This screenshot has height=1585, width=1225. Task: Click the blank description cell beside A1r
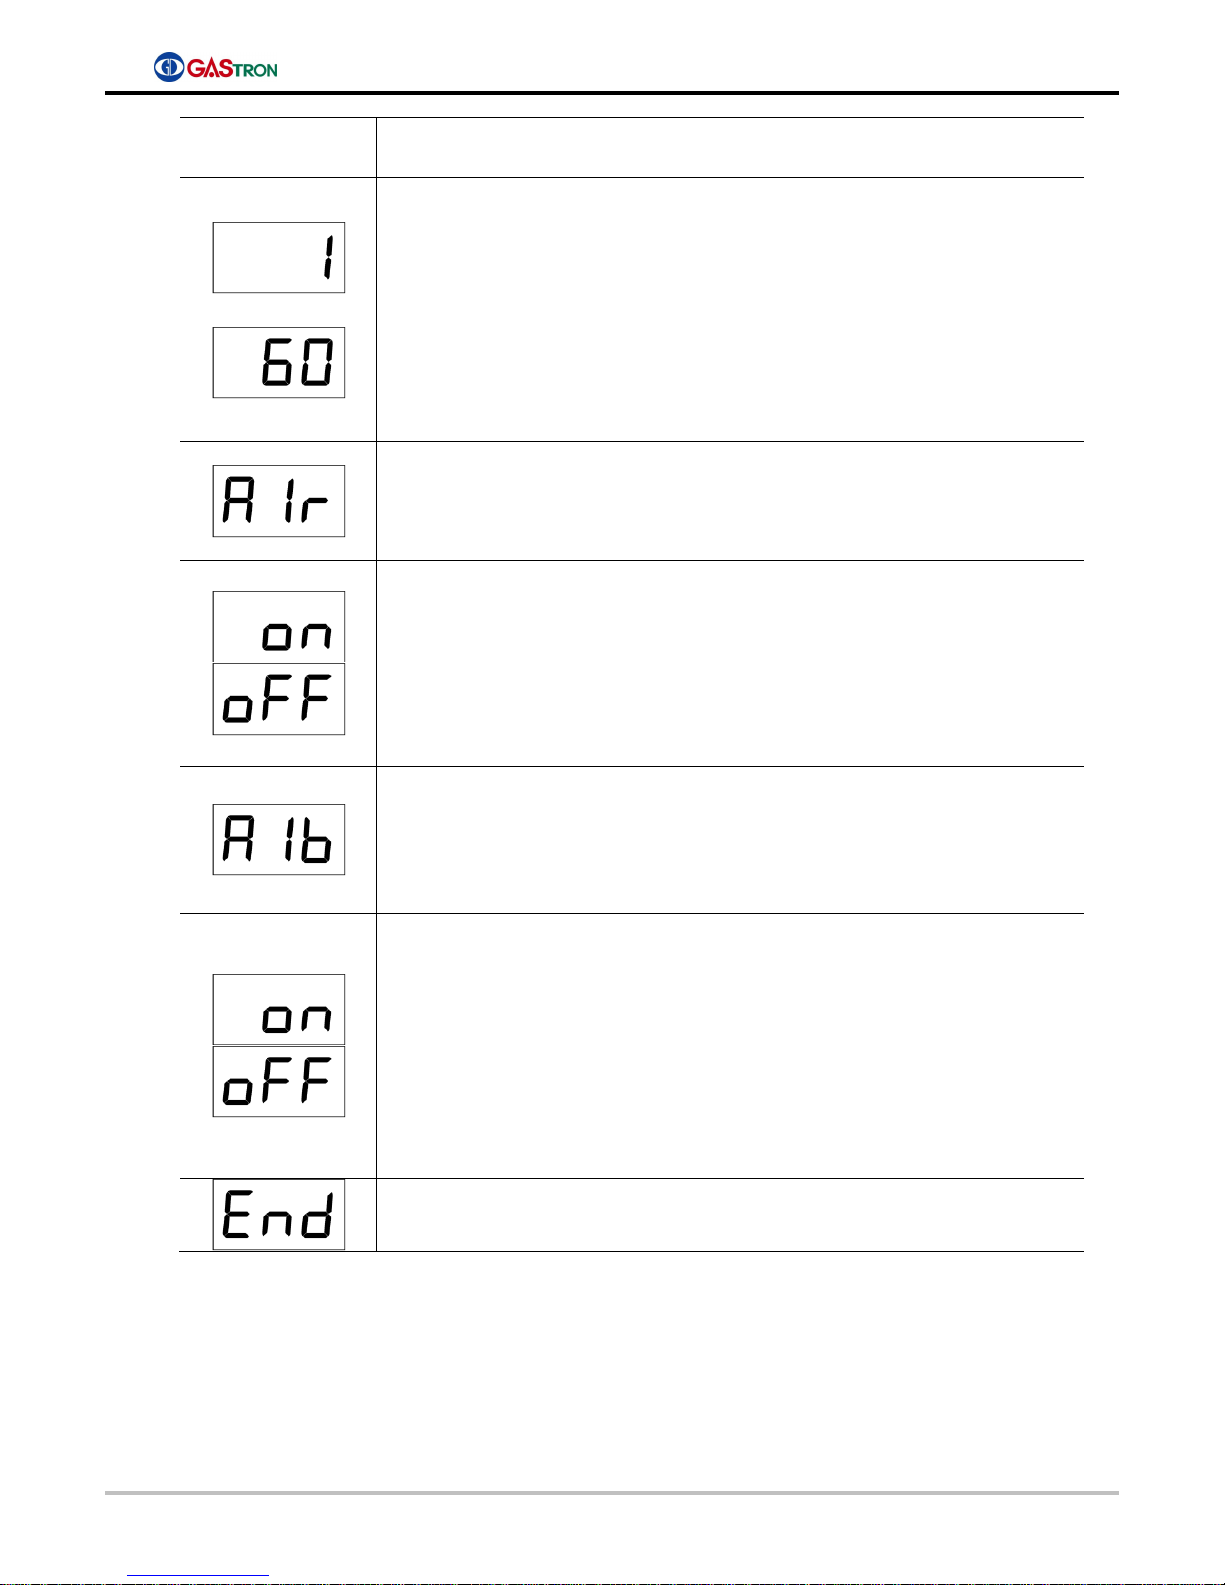click(x=730, y=501)
